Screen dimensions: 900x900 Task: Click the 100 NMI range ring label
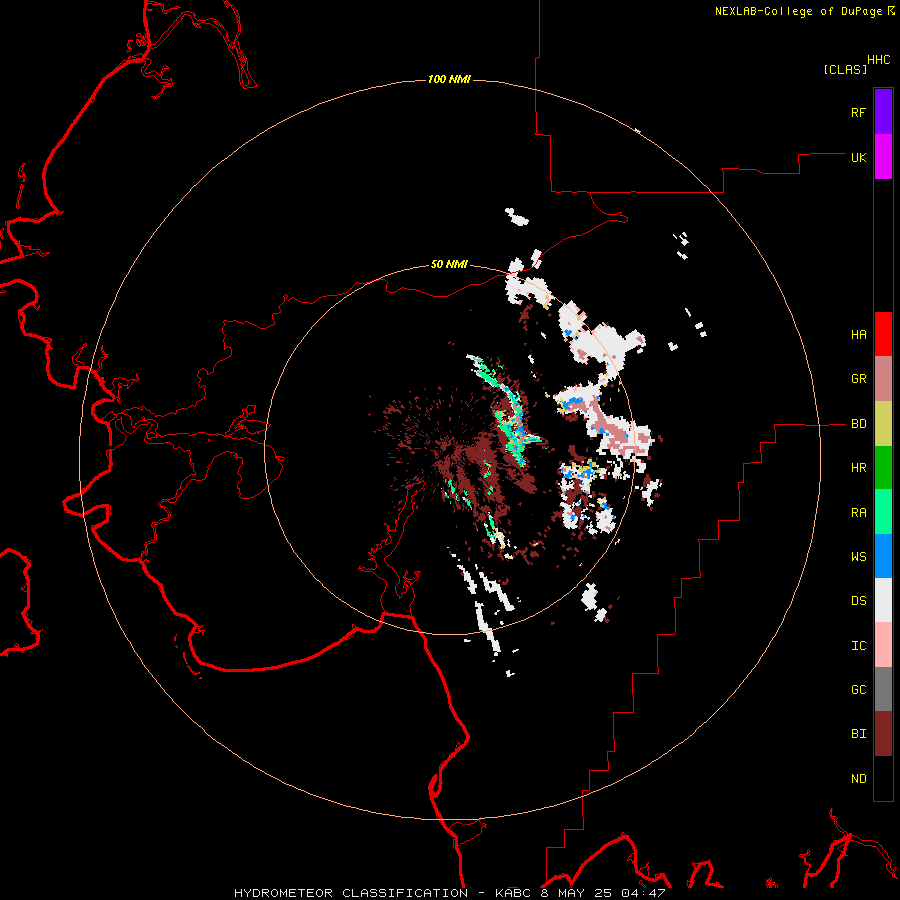pyautogui.click(x=449, y=79)
